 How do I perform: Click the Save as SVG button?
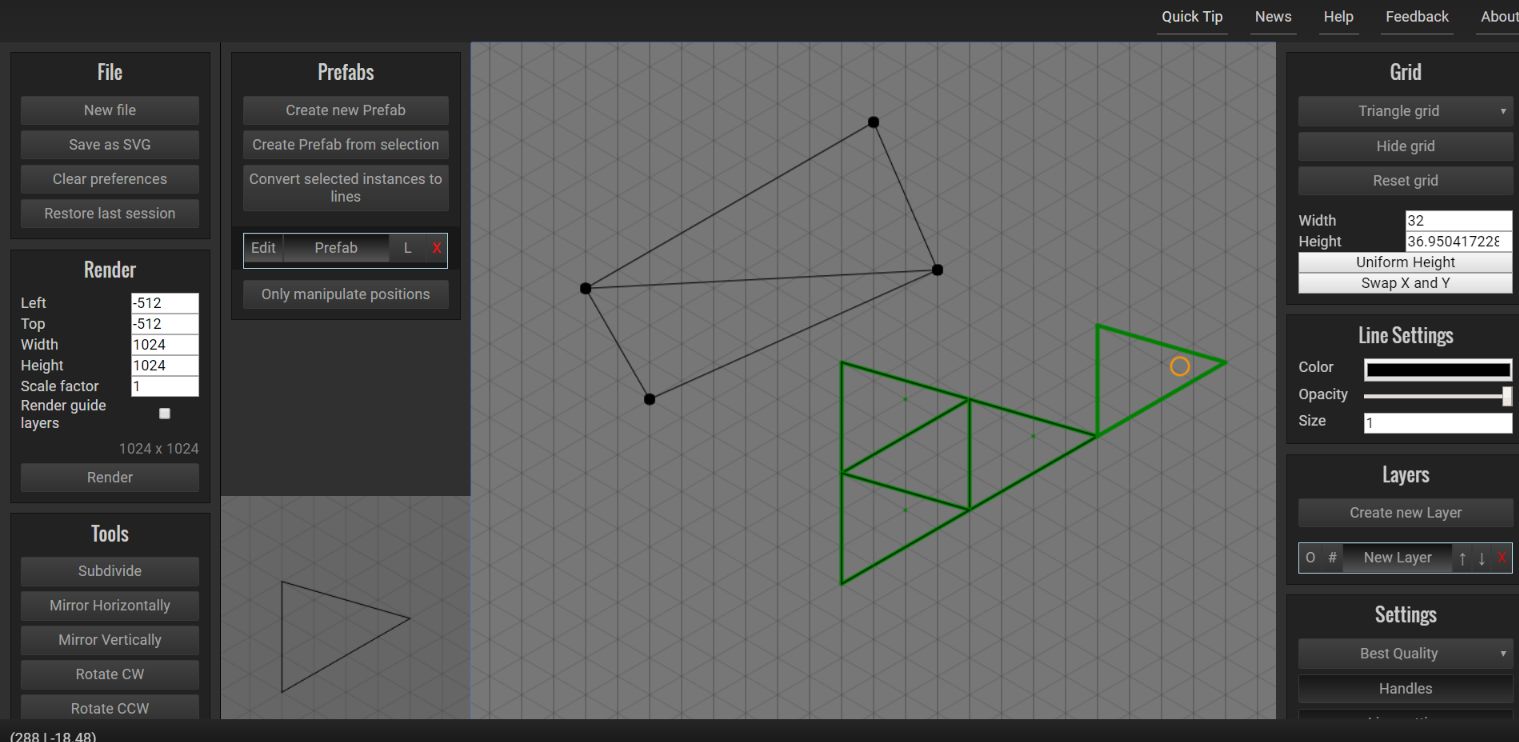tap(110, 144)
